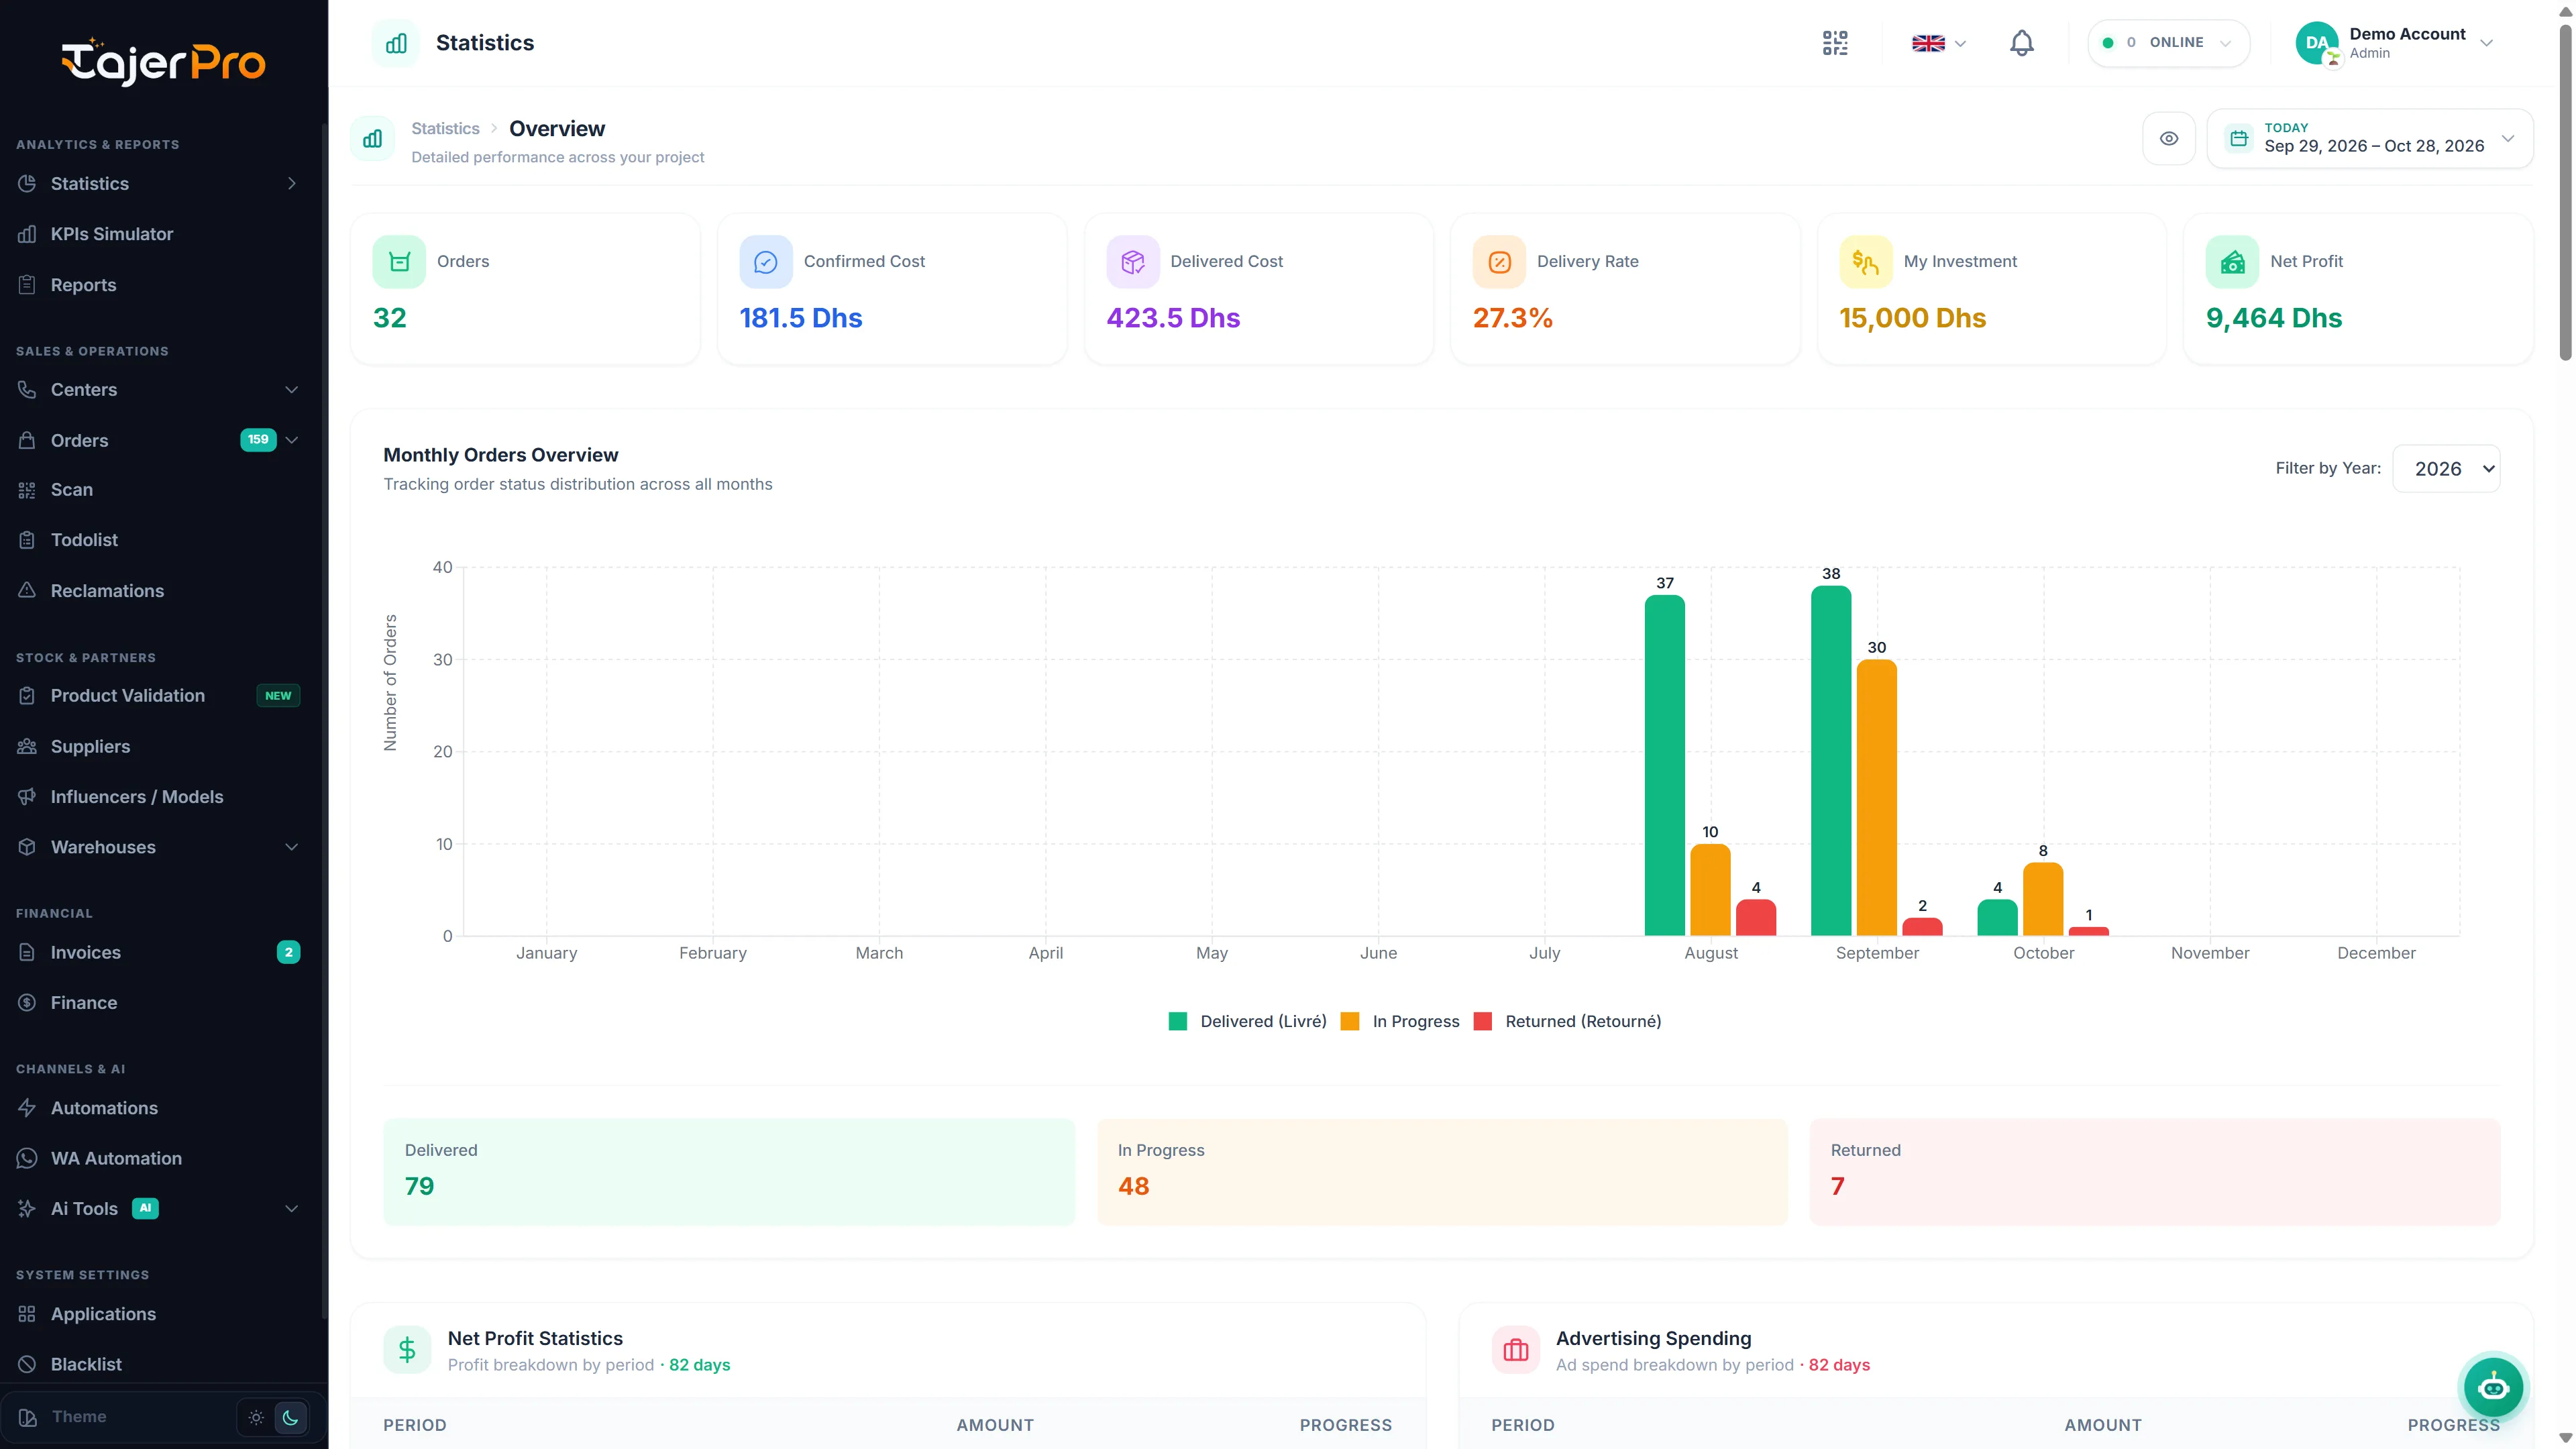Toggle Returned (Retourné) legend series
Screen dimensions: 2576x1449
1567,1021
